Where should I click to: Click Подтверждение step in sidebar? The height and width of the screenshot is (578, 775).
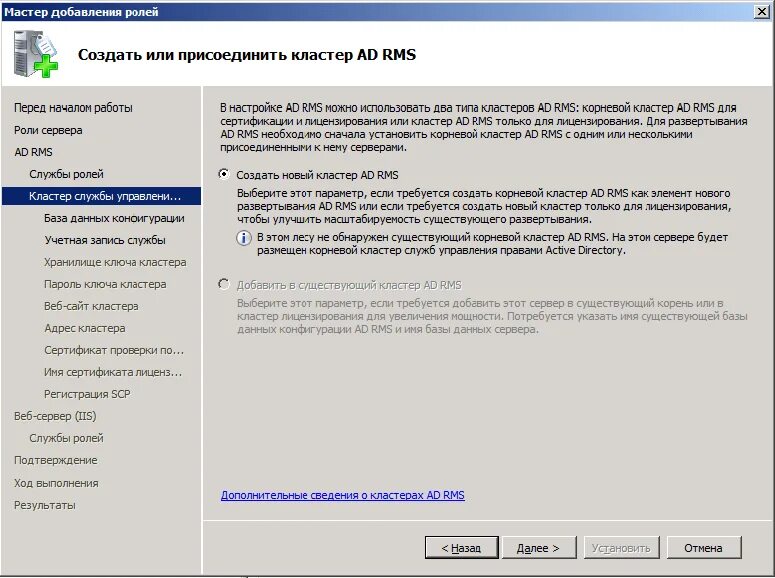(x=55, y=460)
